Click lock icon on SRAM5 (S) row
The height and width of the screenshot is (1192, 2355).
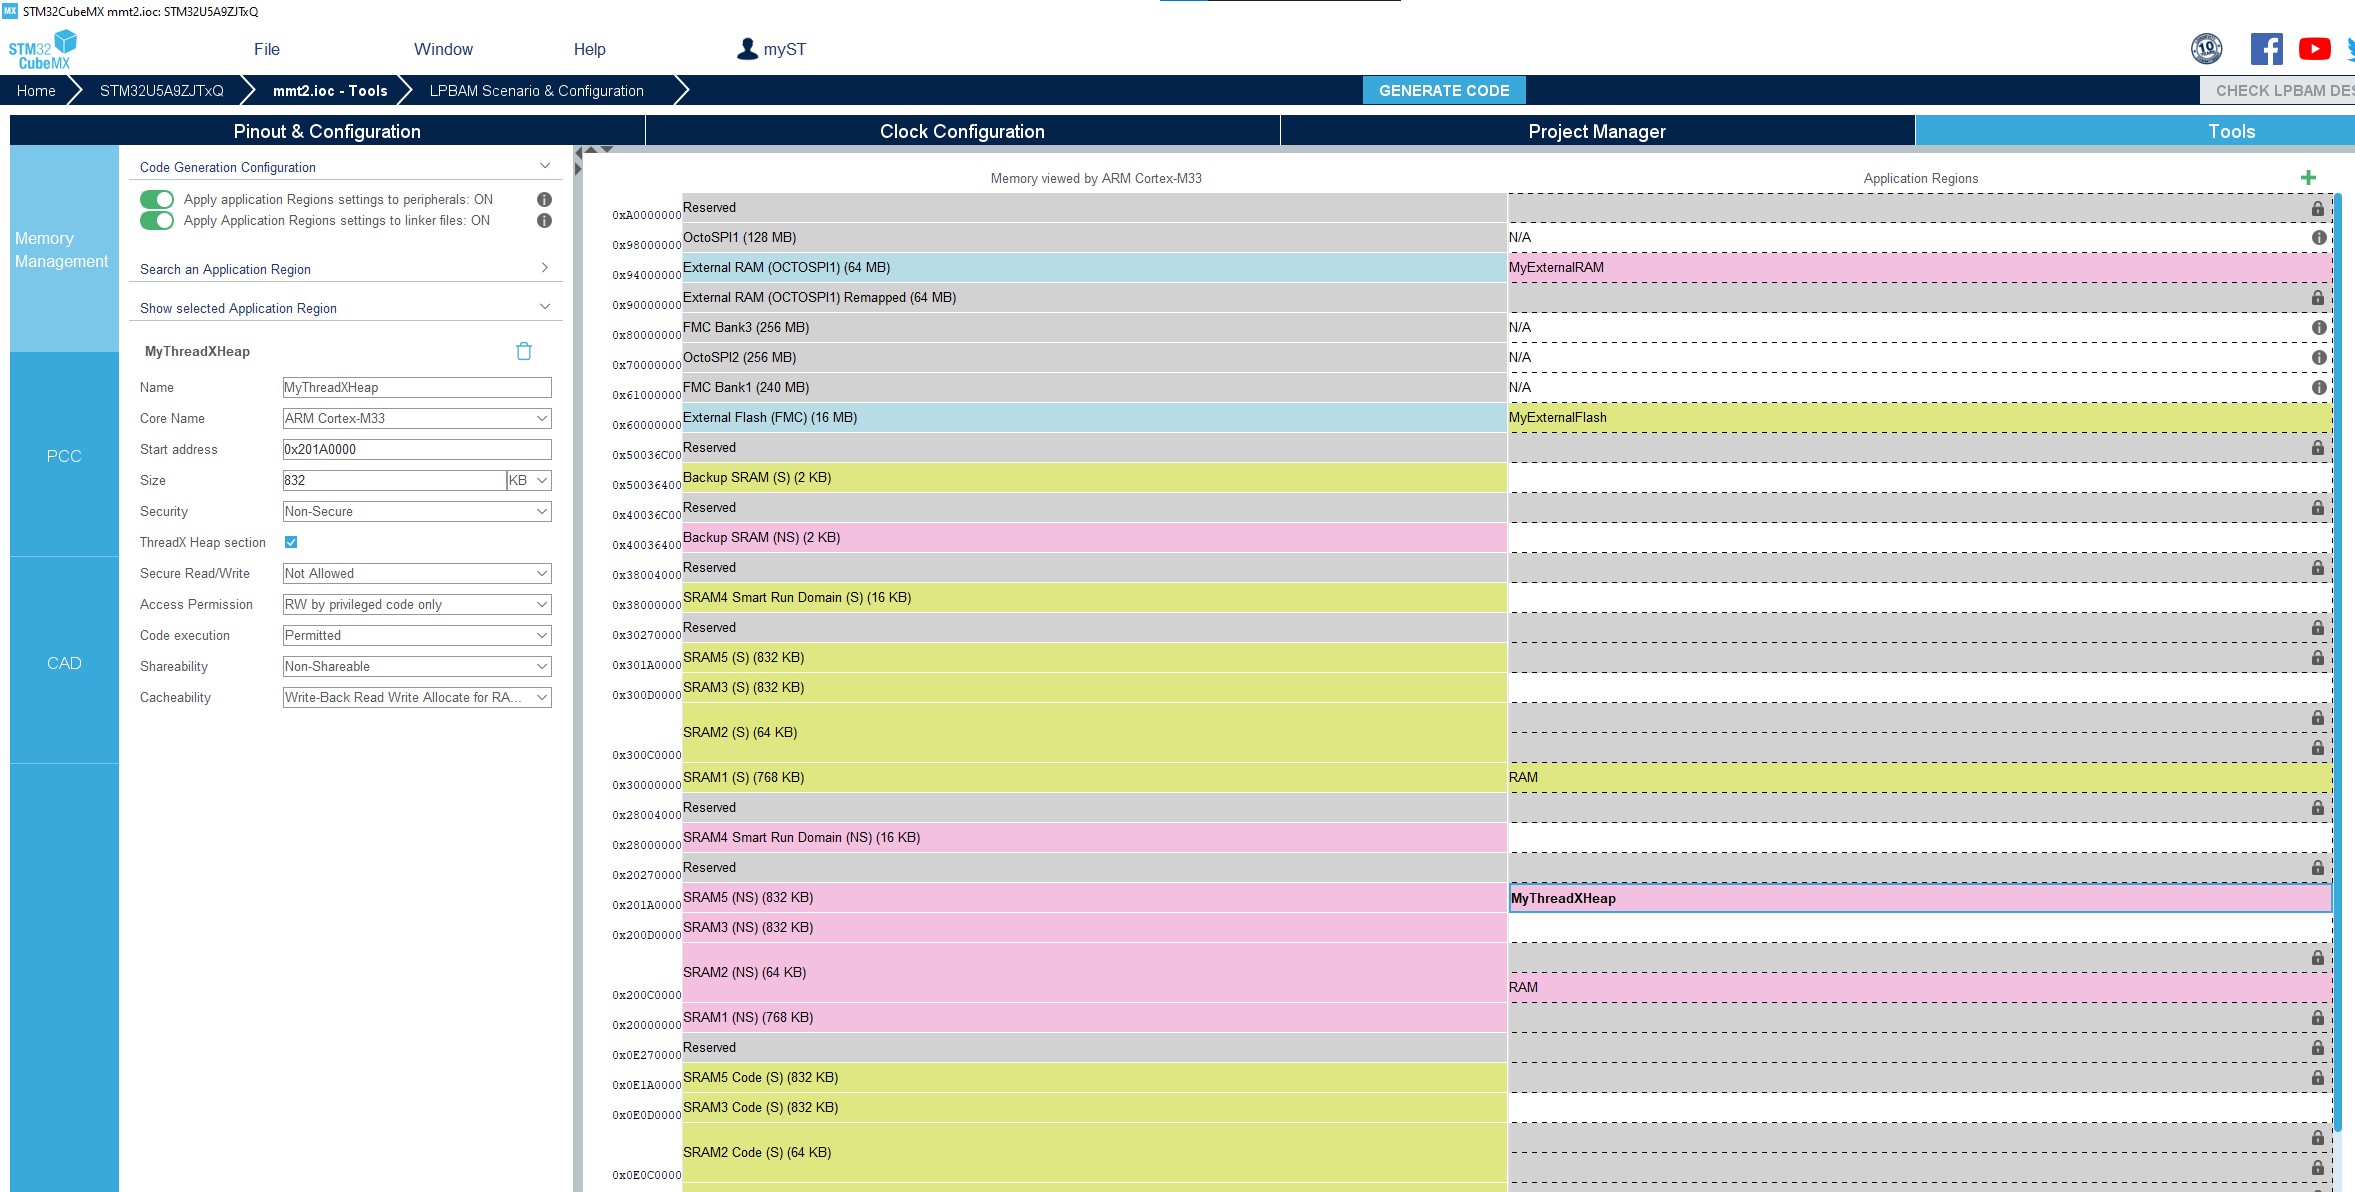click(x=2318, y=657)
